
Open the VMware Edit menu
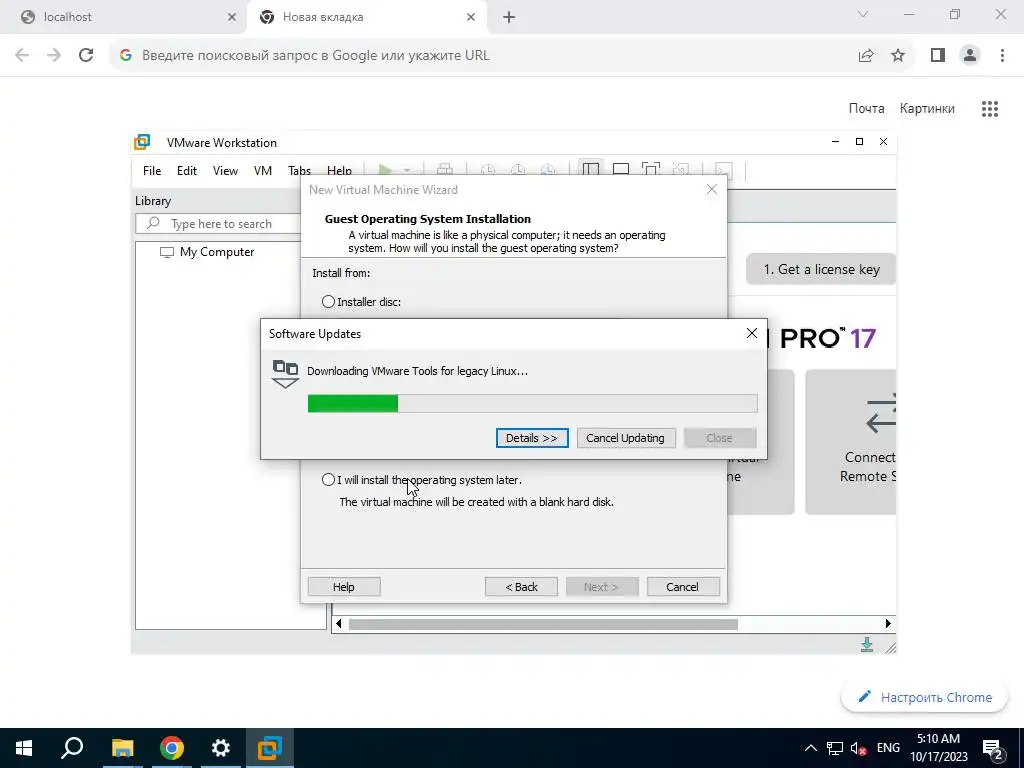pyautogui.click(x=187, y=170)
